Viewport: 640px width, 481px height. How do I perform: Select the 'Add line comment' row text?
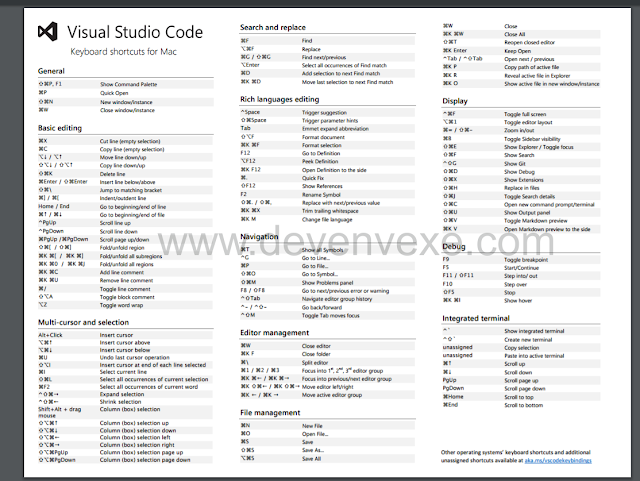click(x=122, y=272)
